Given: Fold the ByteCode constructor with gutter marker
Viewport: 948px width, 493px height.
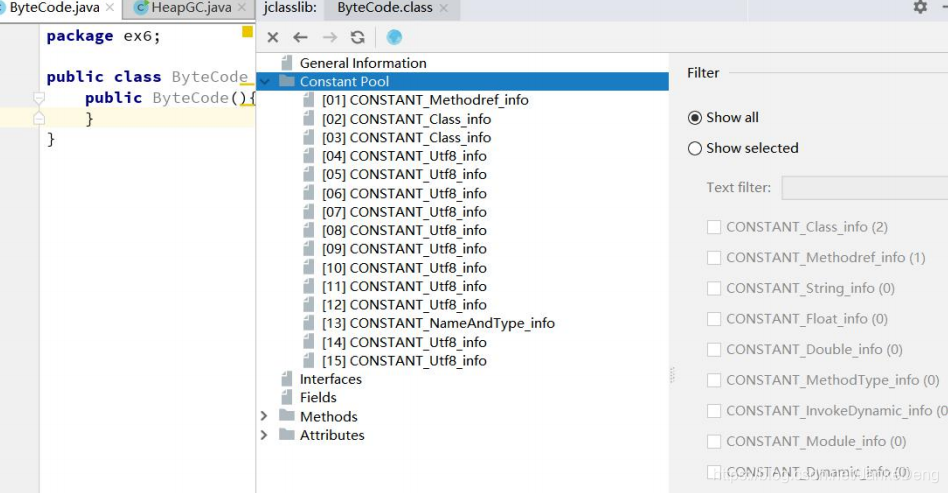Looking at the screenshot, I should (x=39, y=98).
